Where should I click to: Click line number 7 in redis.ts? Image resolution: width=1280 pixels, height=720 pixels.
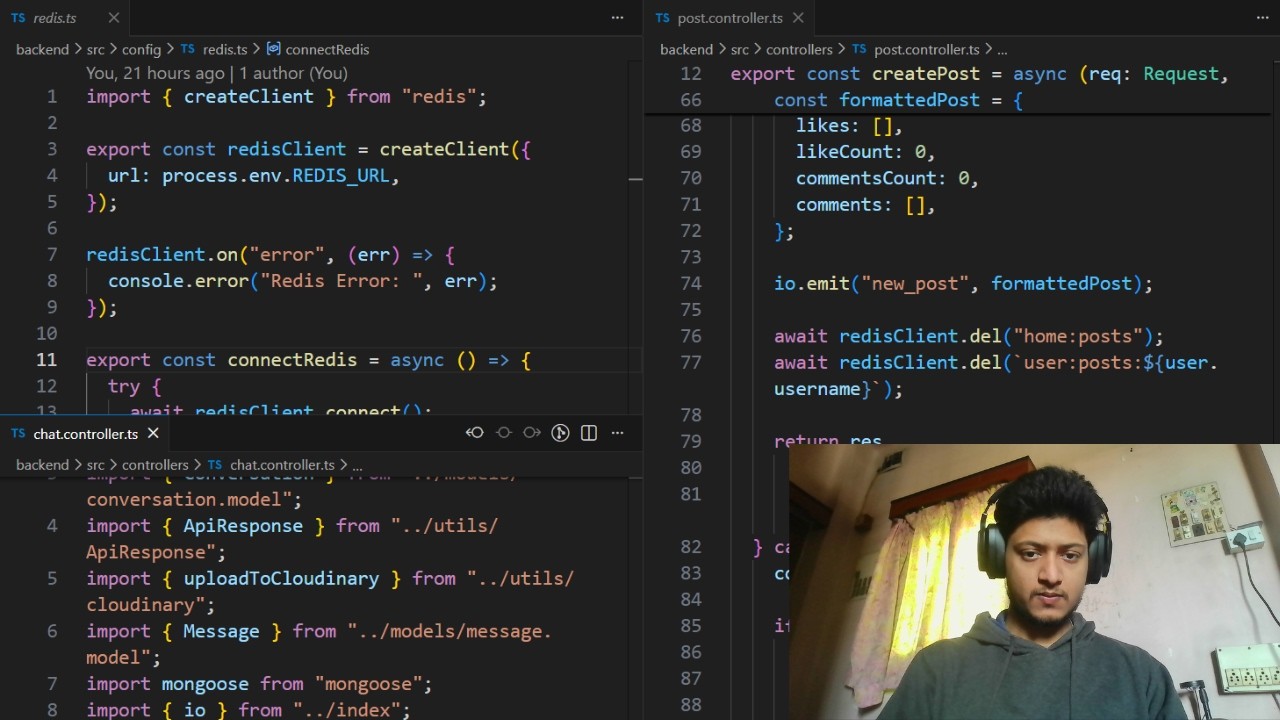click(52, 255)
